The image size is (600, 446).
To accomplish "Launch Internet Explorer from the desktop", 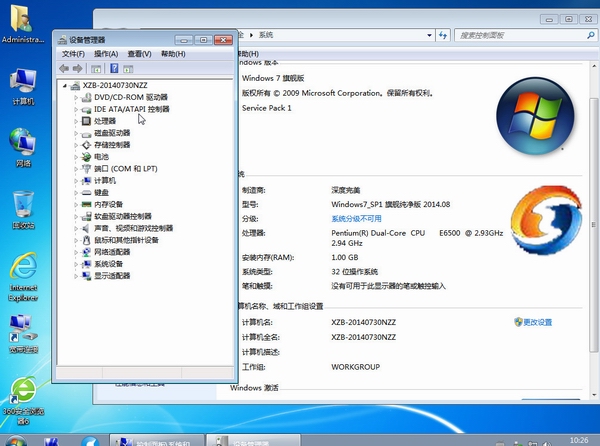I will tap(23, 276).
